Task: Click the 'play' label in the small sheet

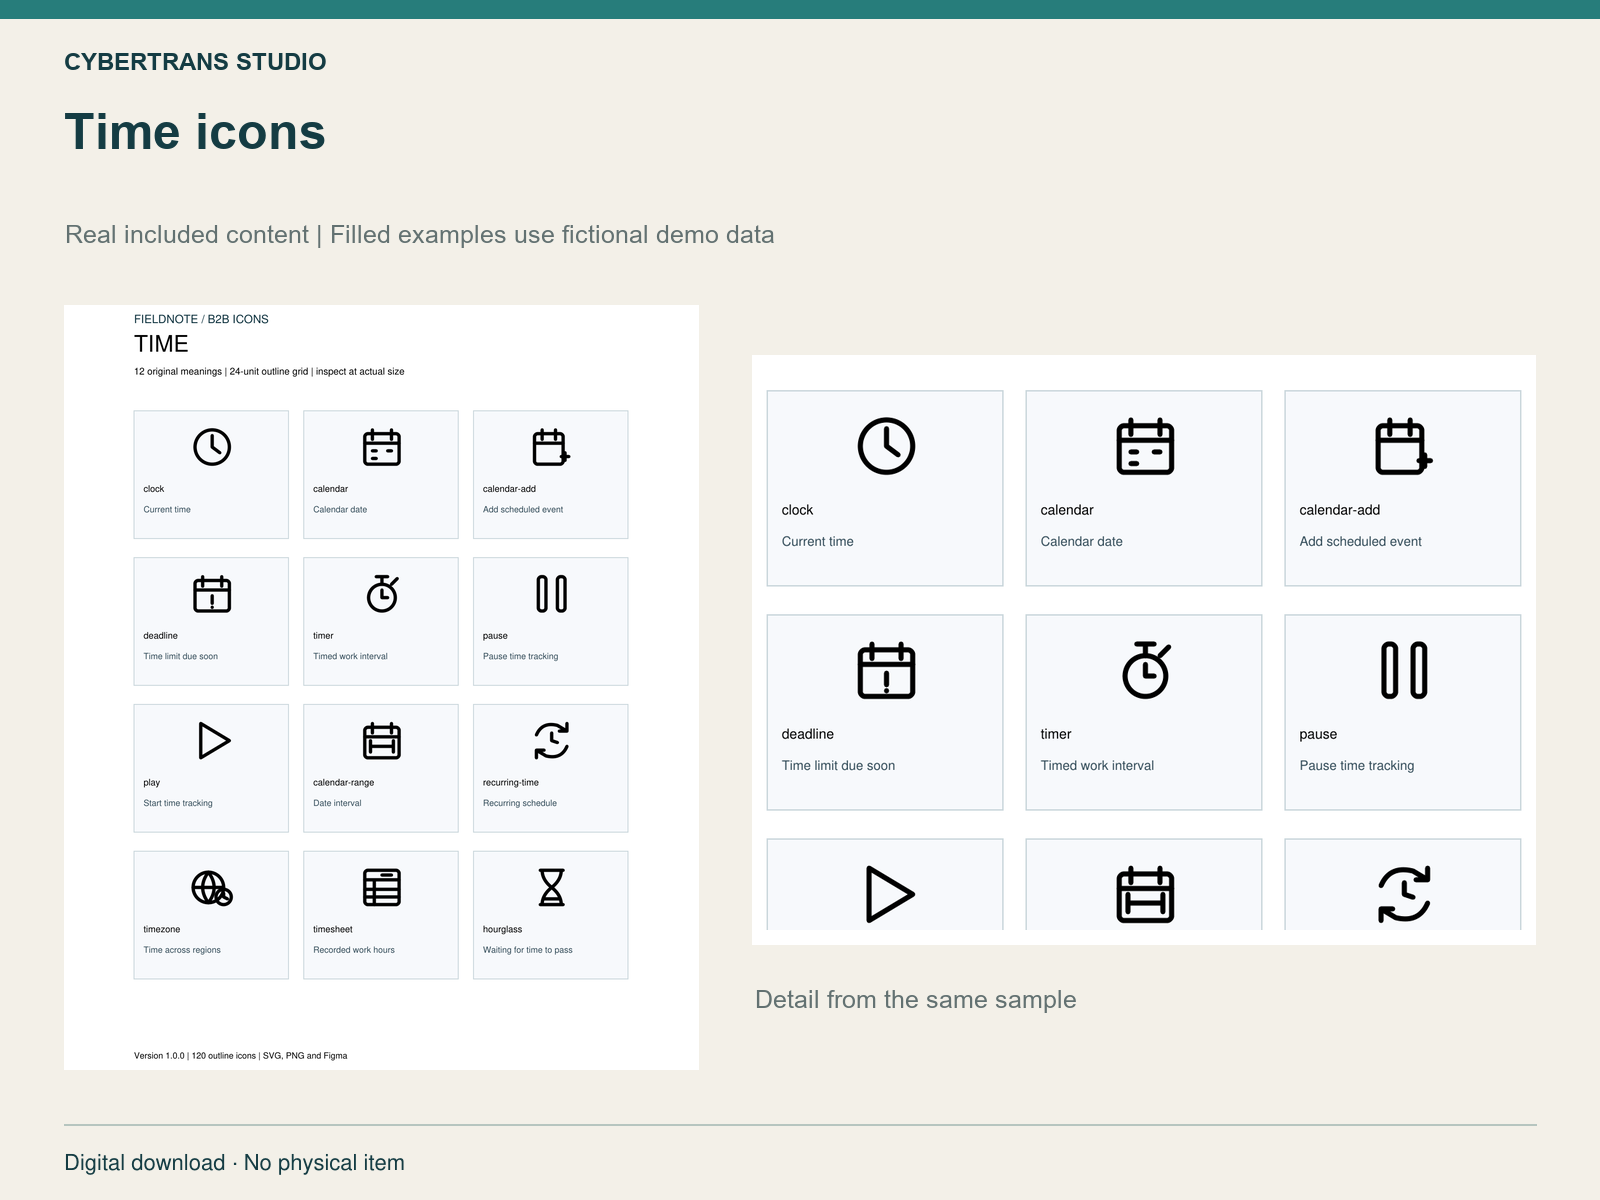Action: [152, 783]
